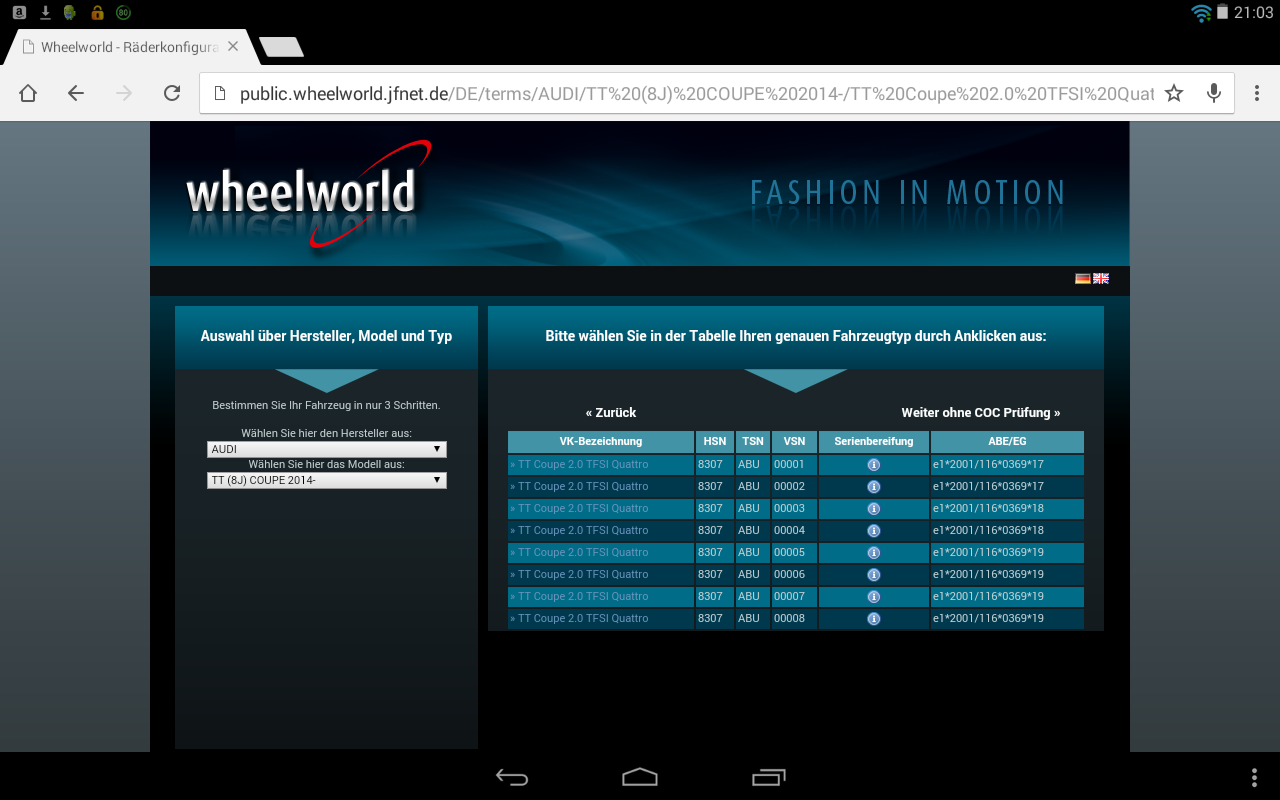
Task: Open Serienbereifung info icon for VSN 00001
Action: [874, 465]
